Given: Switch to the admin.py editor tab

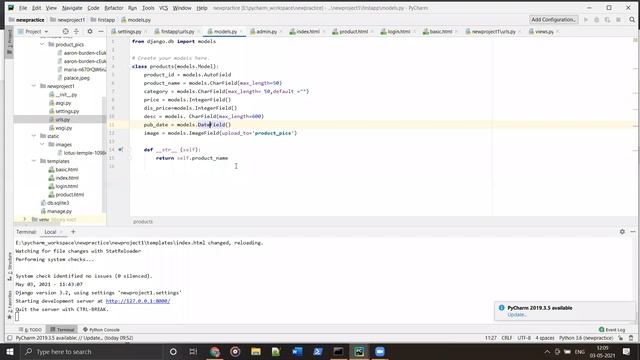Looking at the screenshot, I should click(266, 31).
